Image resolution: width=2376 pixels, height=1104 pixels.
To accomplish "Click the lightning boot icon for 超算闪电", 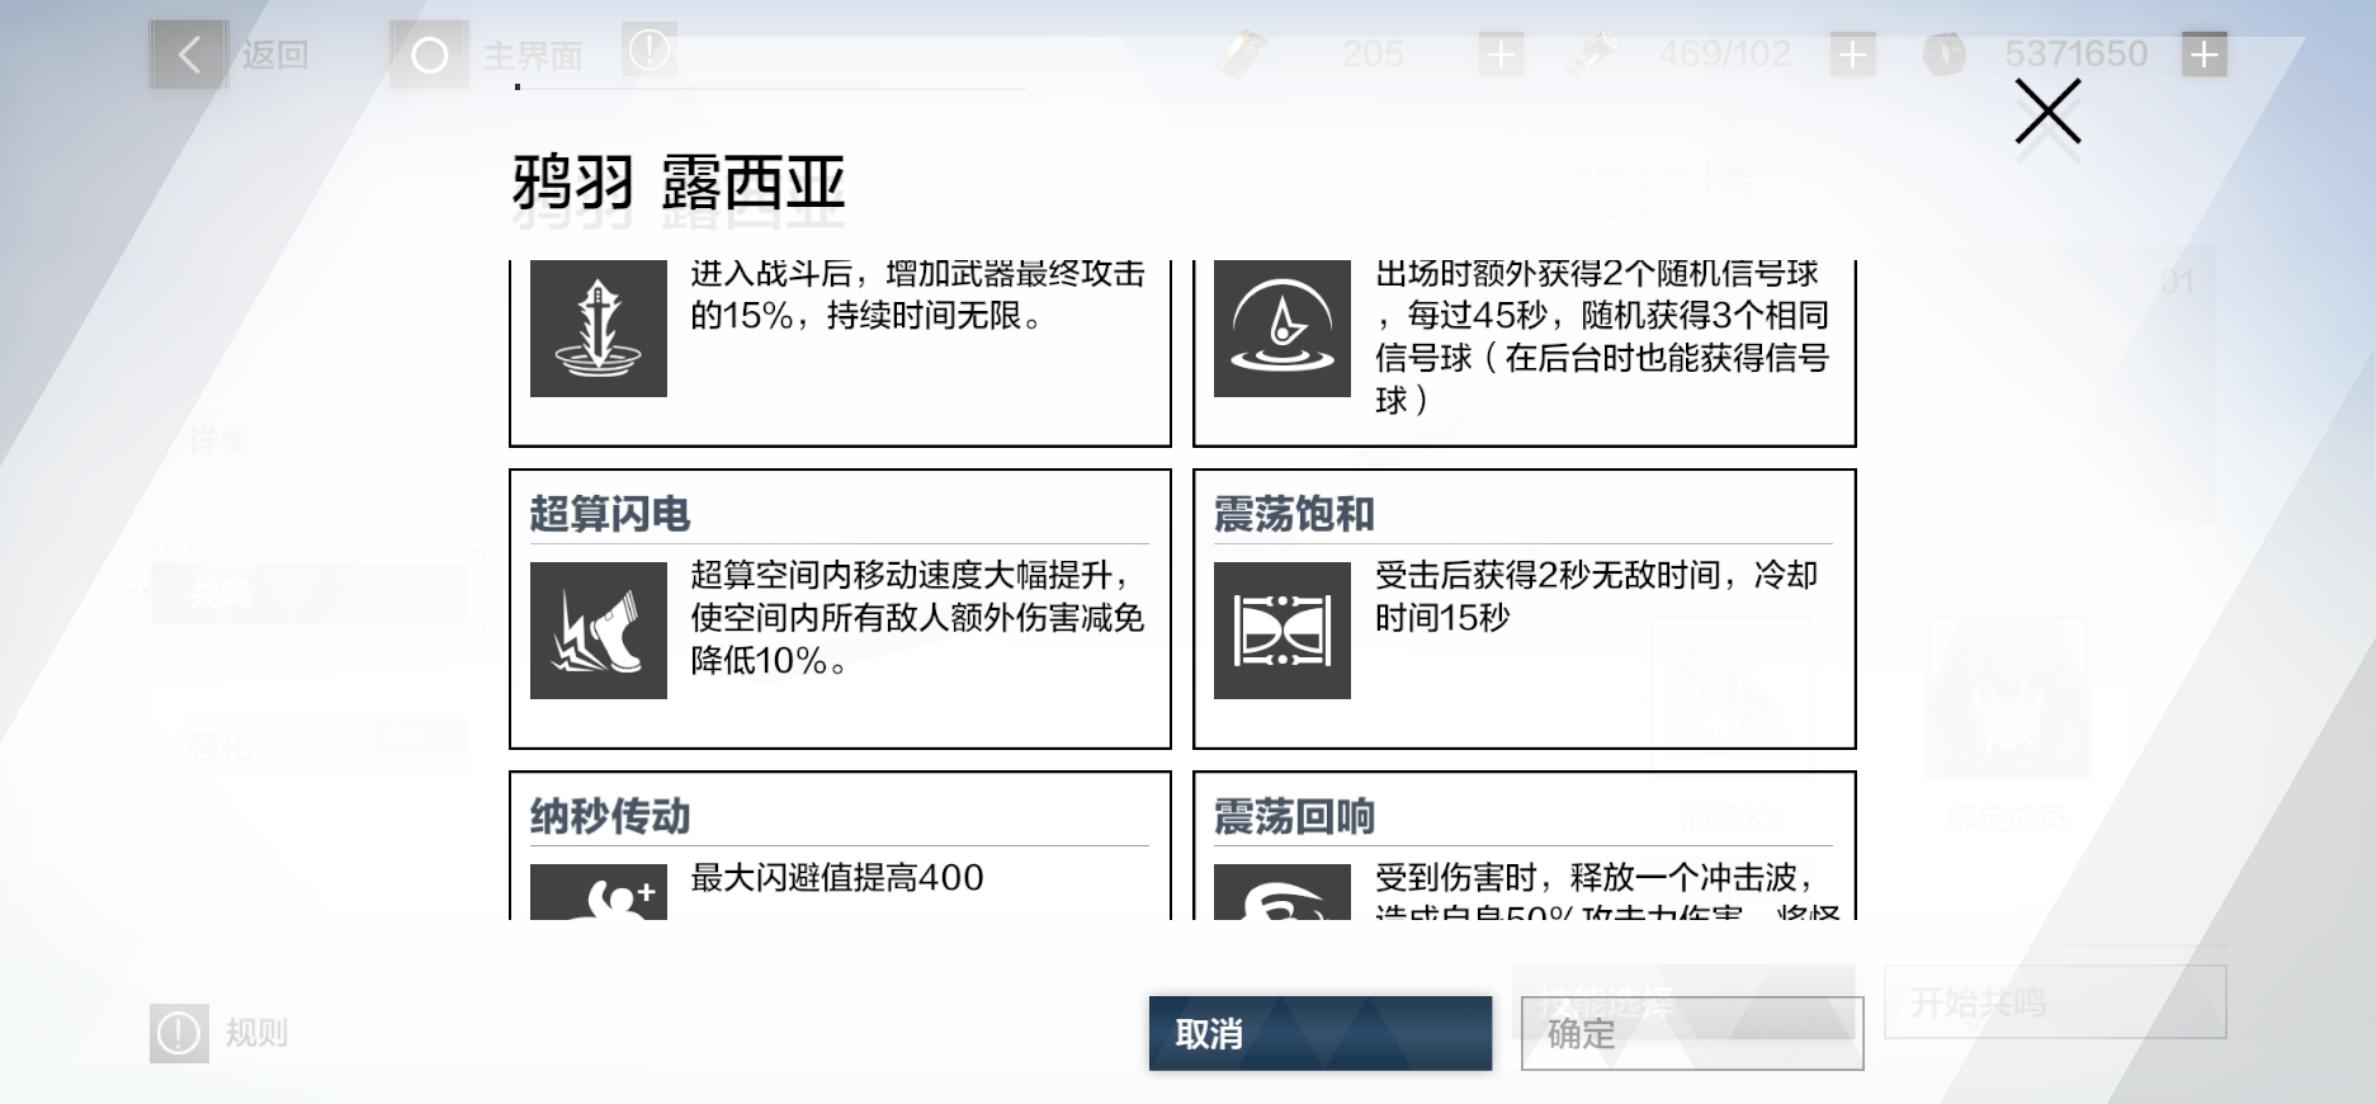I will [x=598, y=630].
